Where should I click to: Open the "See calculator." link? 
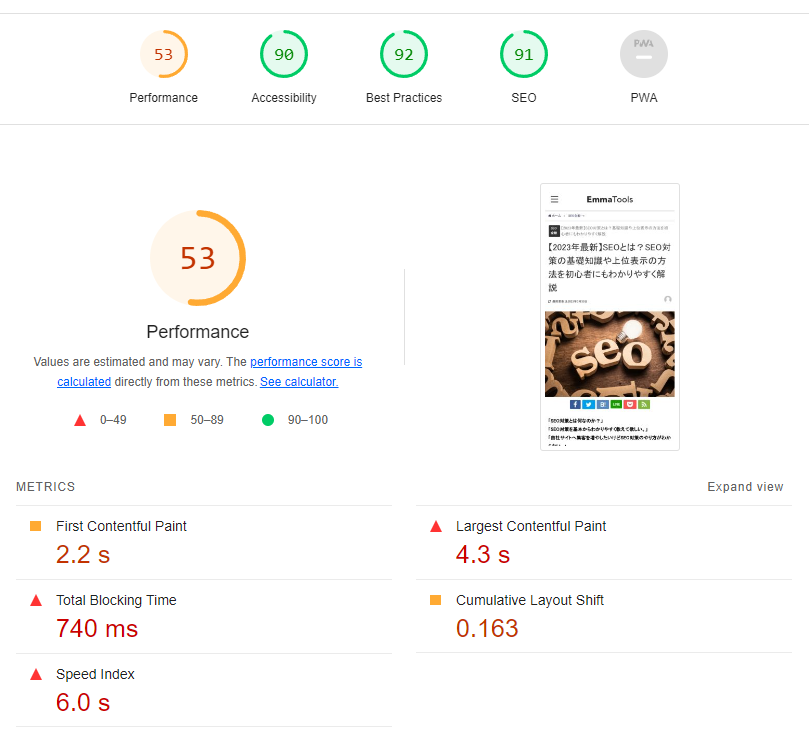[x=299, y=382]
